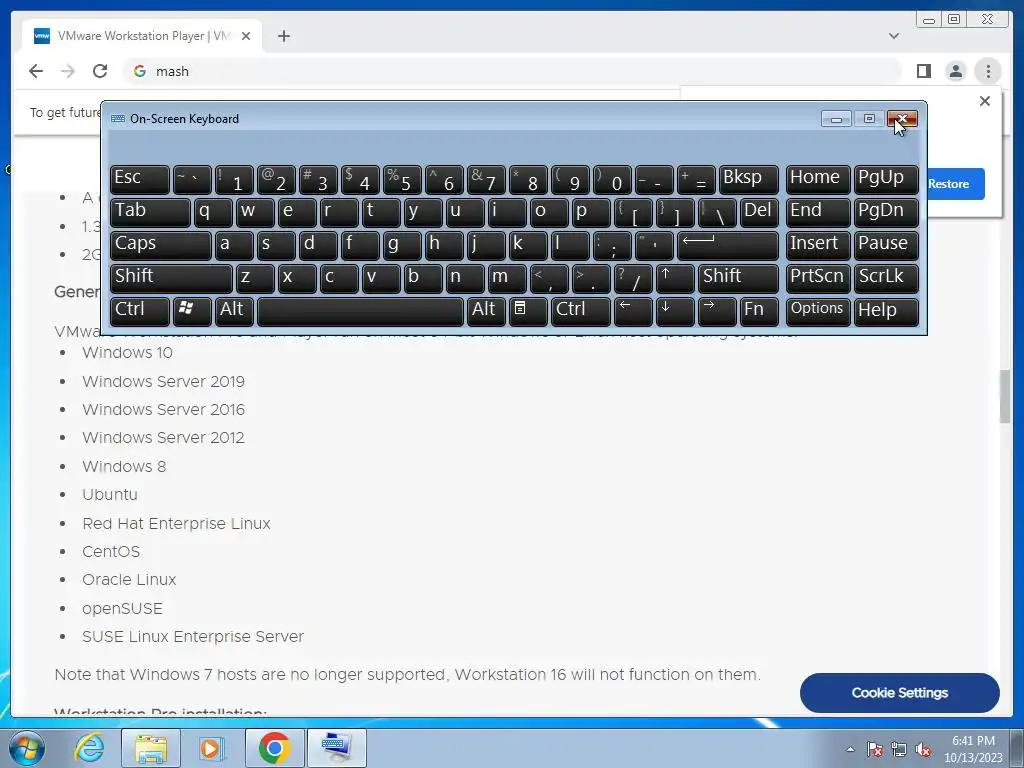
Task: Toggle the Fn key
Action: 759,311
